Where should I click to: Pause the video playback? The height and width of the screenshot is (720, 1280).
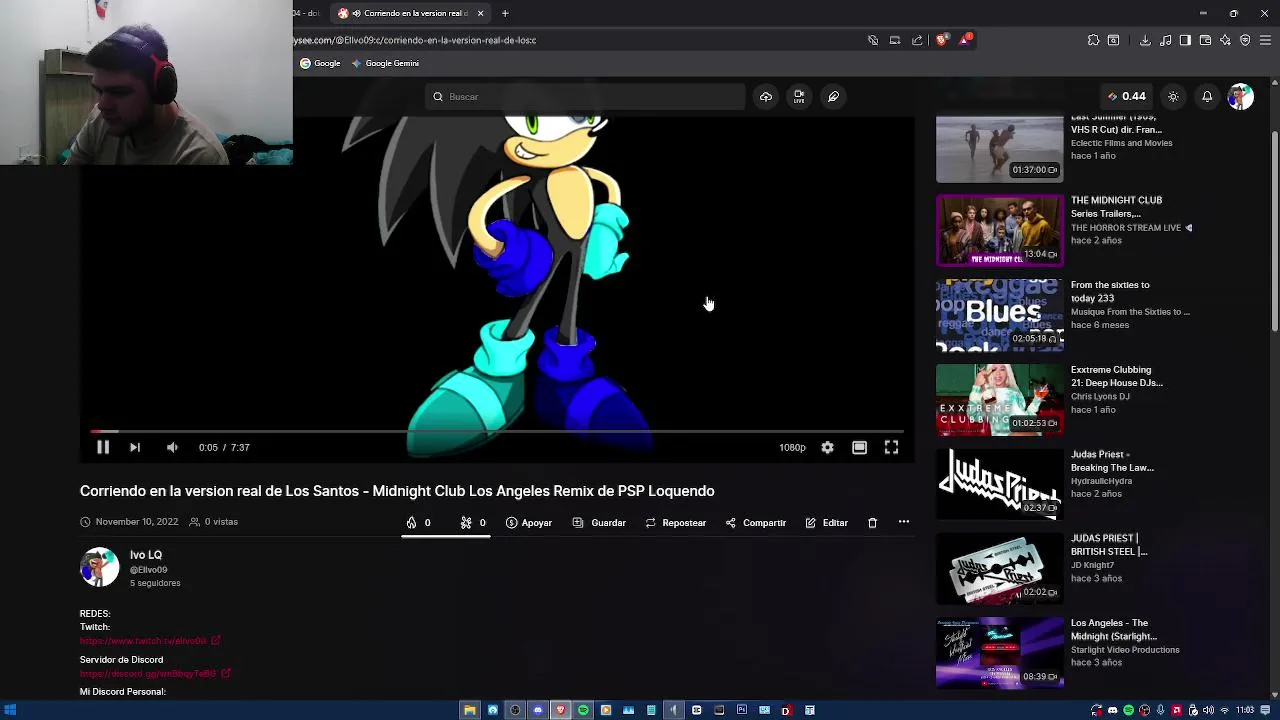click(x=102, y=447)
